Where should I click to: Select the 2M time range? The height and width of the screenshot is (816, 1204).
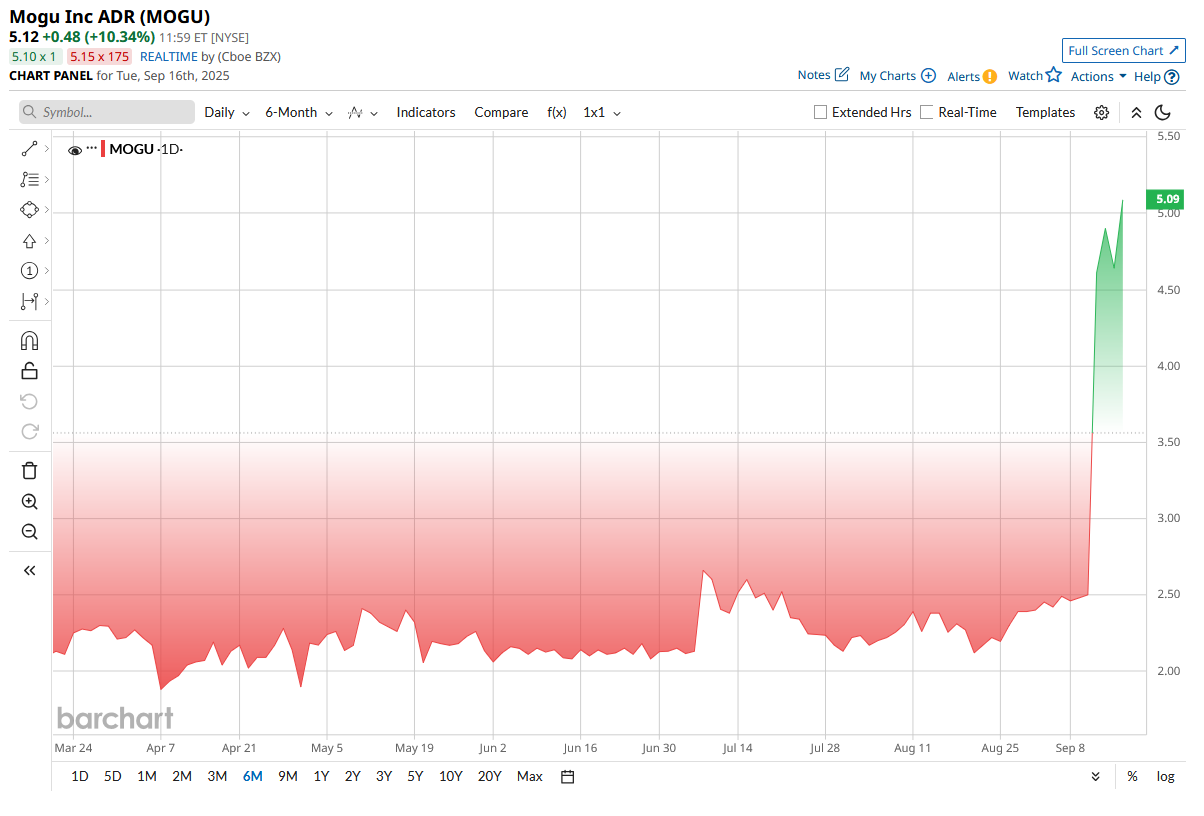pyautogui.click(x=182, y=776)
